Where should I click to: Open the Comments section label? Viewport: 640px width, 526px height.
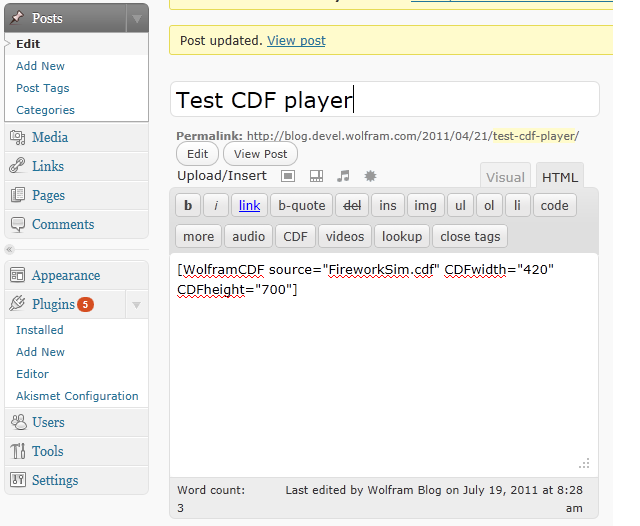coord(63,224)
